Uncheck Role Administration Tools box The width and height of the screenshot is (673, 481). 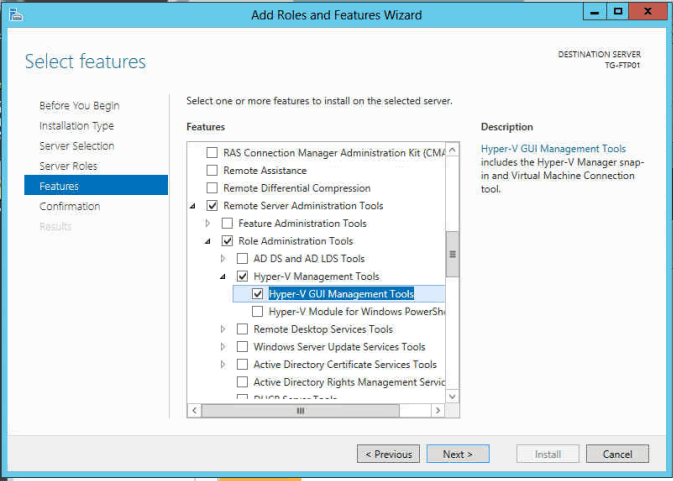tap(227, 241)
